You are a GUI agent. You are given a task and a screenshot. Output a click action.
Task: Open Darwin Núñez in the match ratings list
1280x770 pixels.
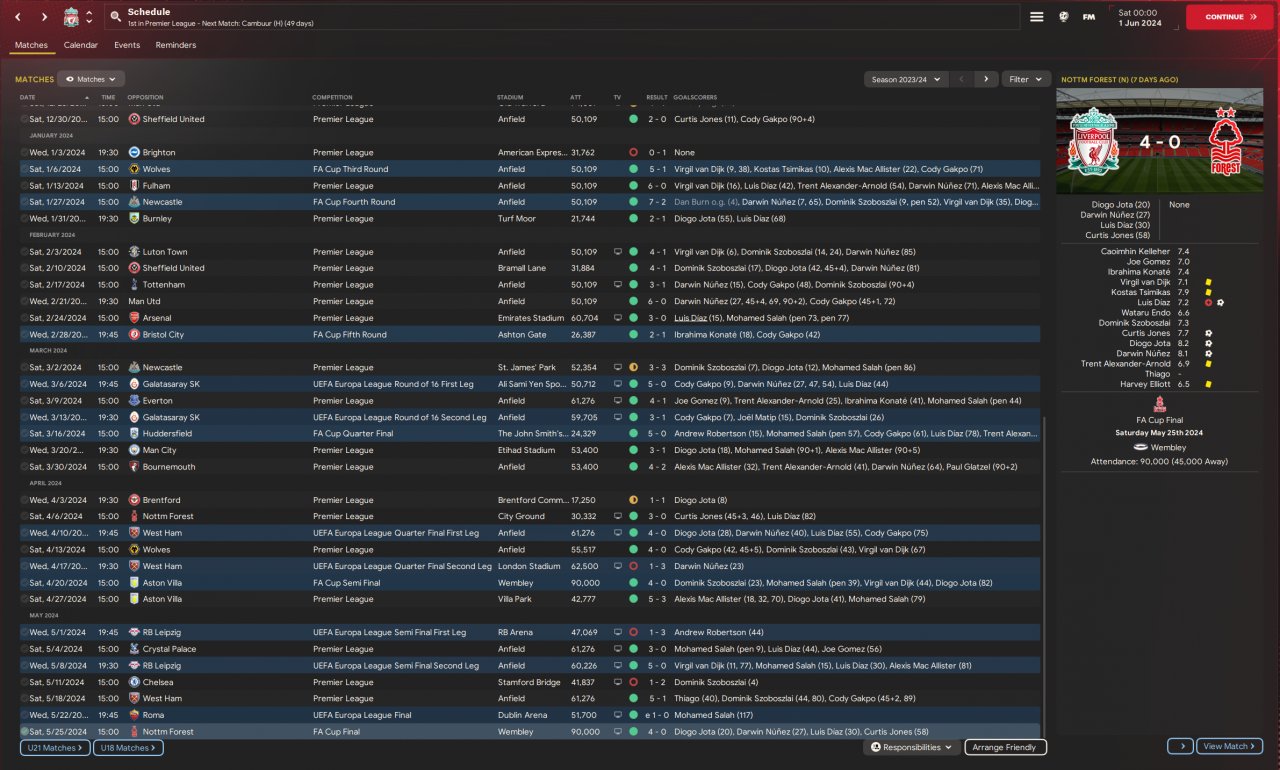click(1144, 353)
